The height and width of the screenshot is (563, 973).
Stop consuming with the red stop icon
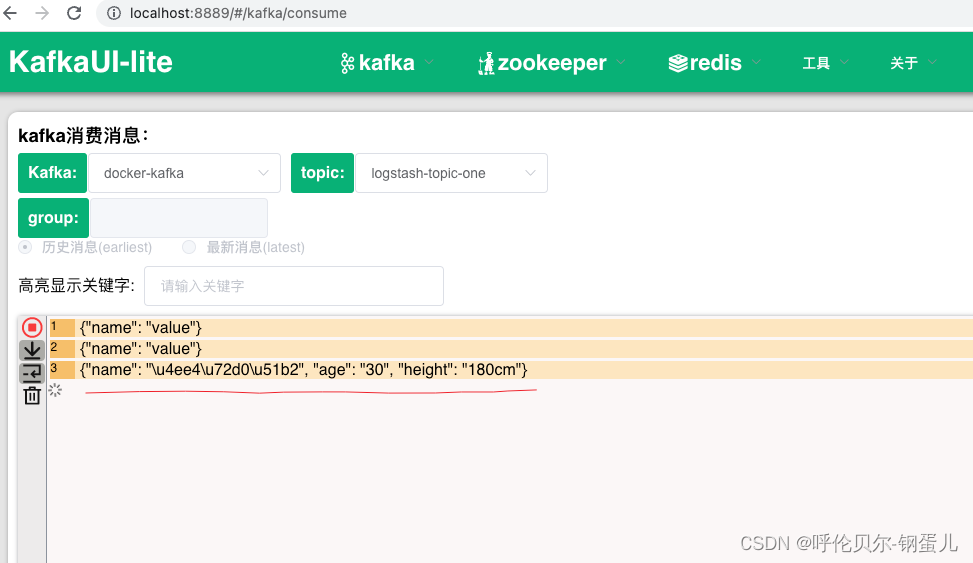(32, 327)
